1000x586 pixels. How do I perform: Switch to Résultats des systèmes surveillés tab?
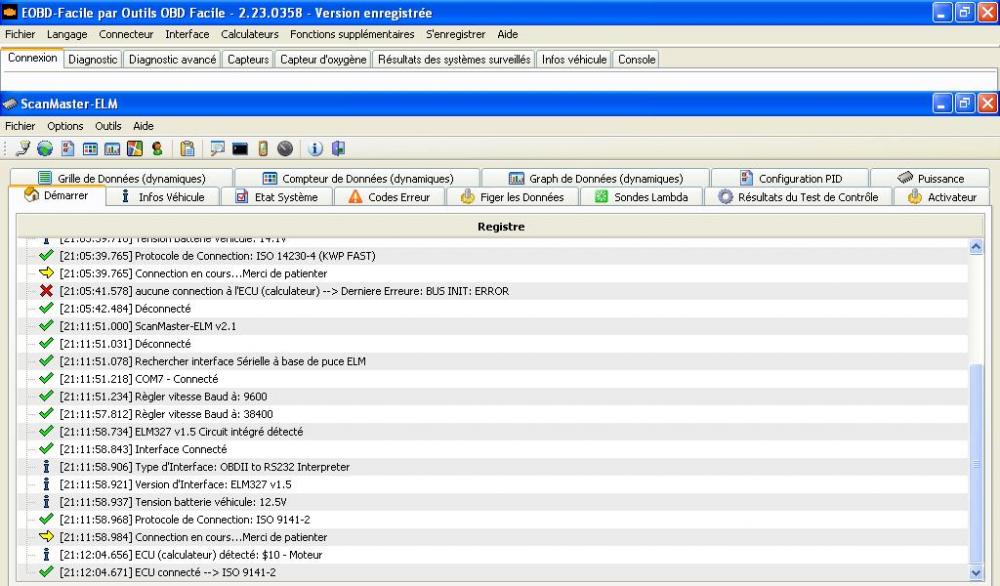(x=454, y=59)
